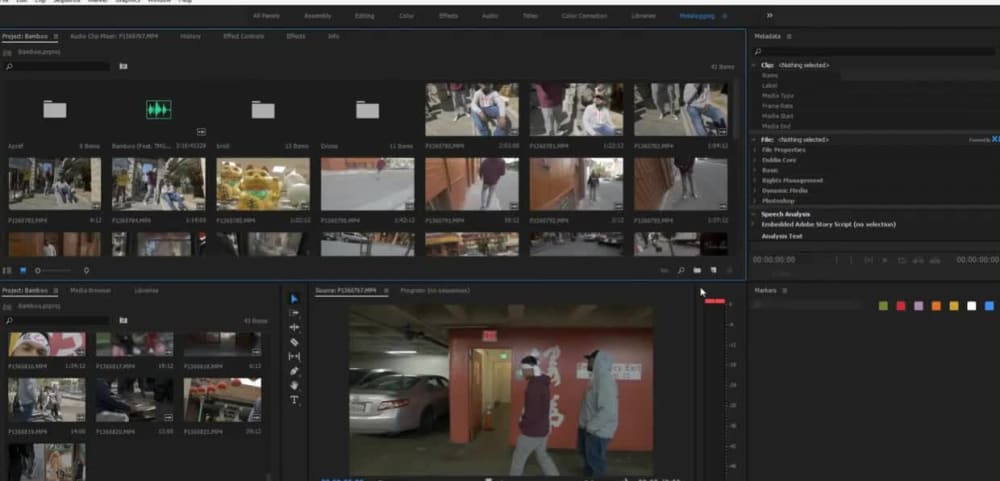
Task: Expand Dublin Core metadata group
Action: (754, 160)
